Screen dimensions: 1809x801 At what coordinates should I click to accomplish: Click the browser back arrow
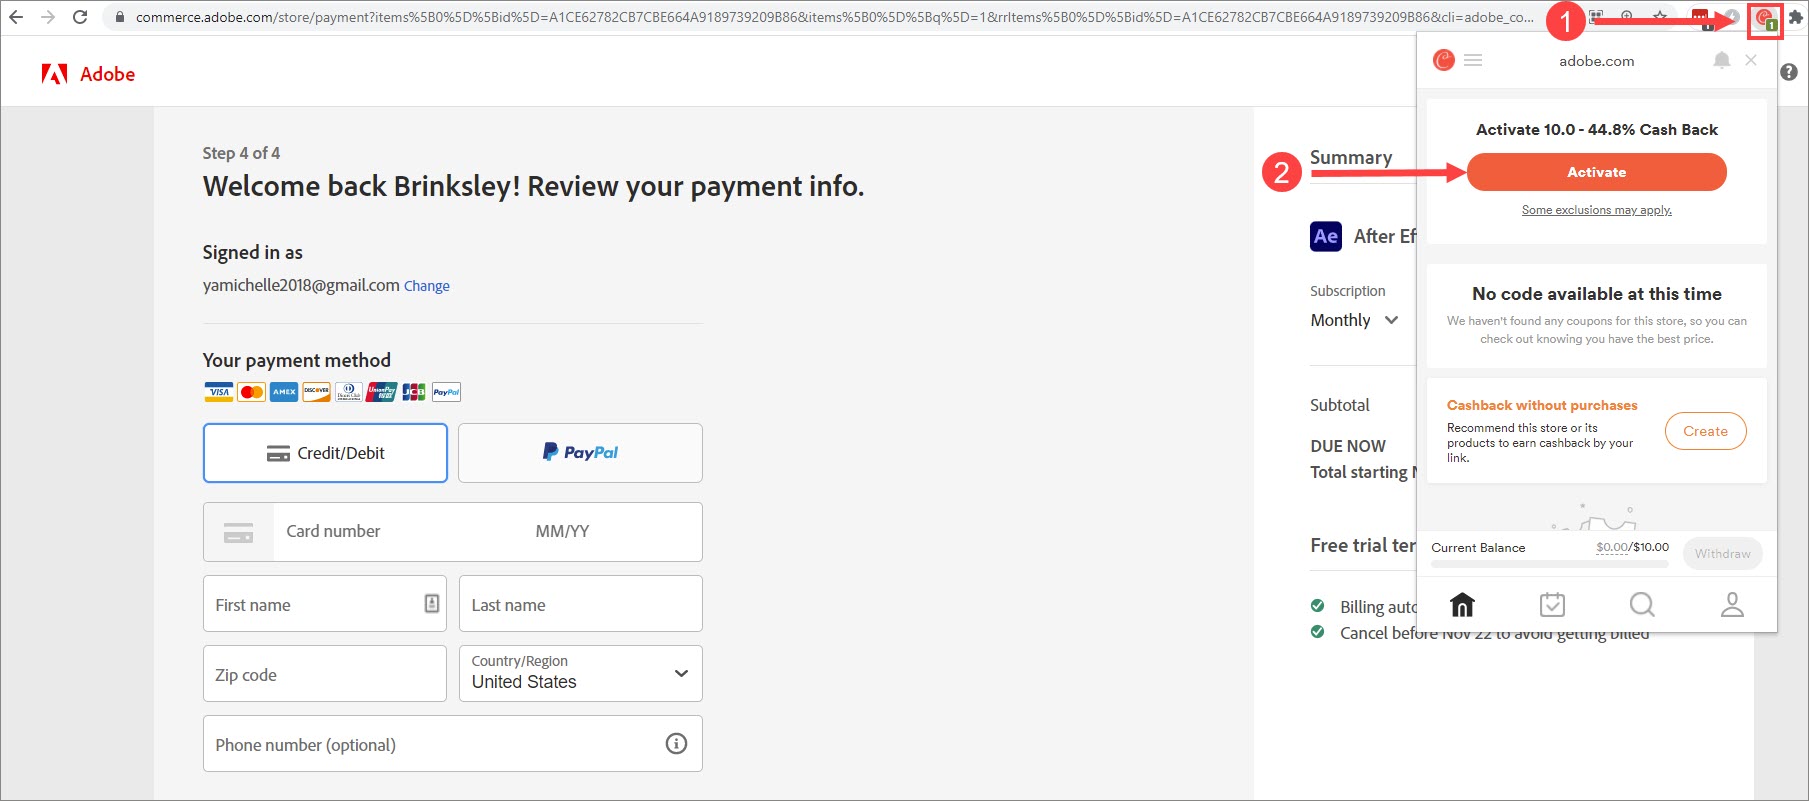[16, 17]
